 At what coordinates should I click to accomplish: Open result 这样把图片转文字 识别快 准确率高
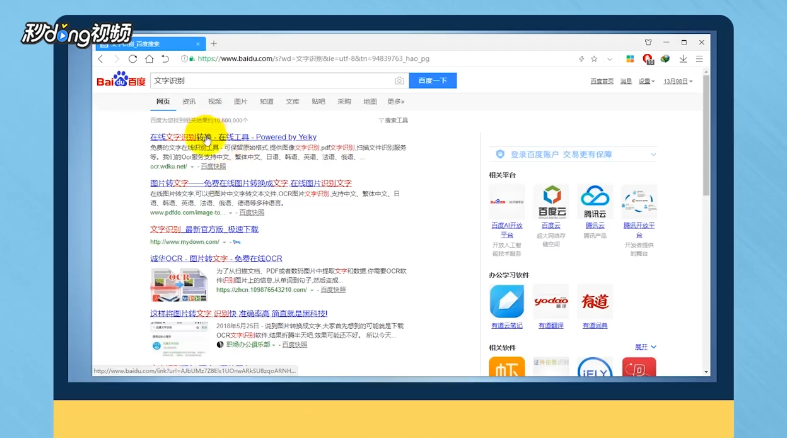click(x=239, y=314)
